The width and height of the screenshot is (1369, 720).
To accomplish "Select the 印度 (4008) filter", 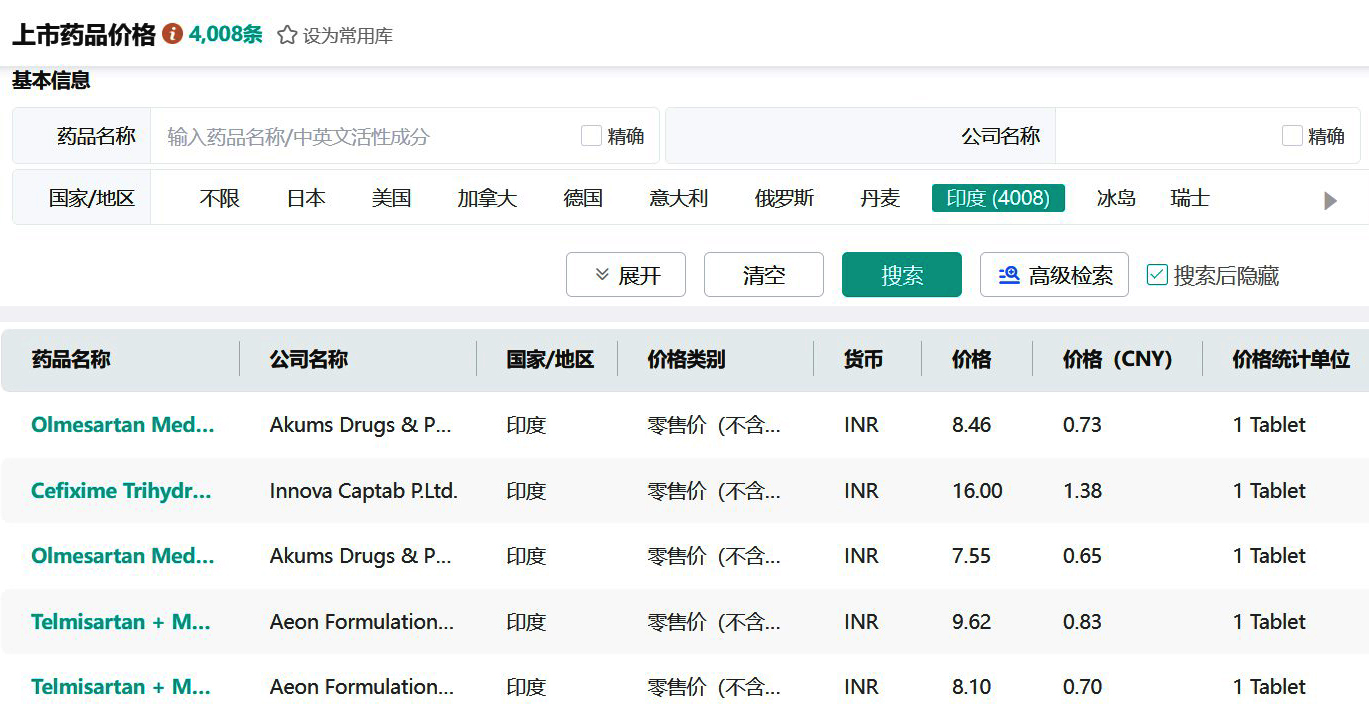I will click(x=997, y=198).
